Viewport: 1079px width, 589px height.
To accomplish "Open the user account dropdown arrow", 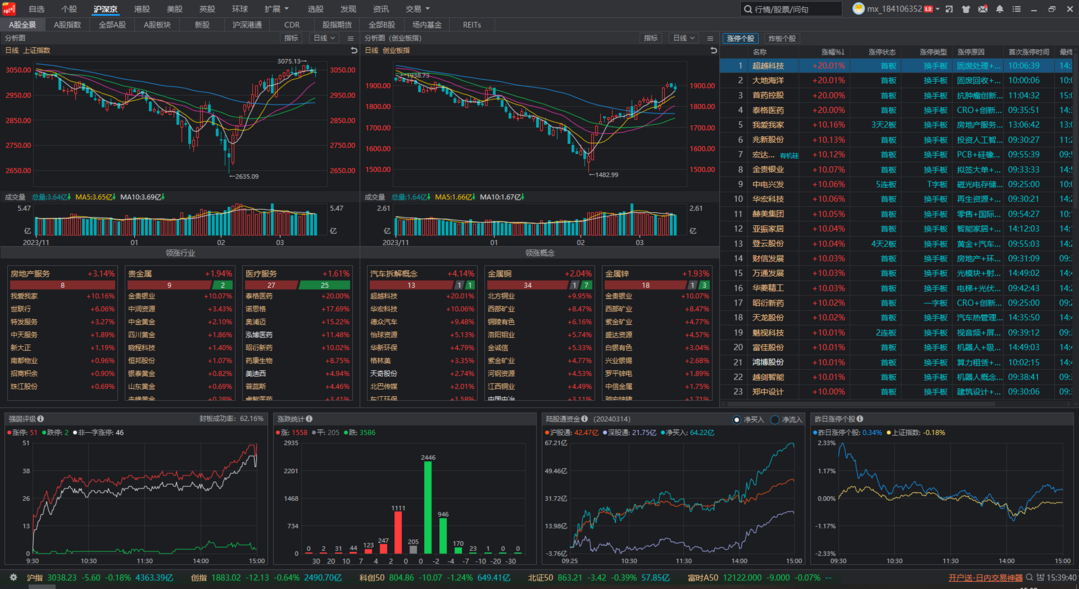I will tap(937, 9).
